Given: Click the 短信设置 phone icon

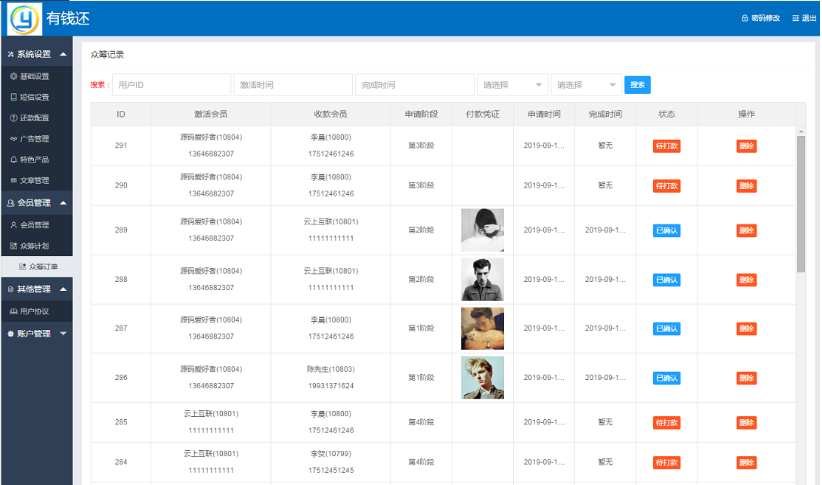Looking at the screenshot, I should pyautogui.click(x=14, y=97).
